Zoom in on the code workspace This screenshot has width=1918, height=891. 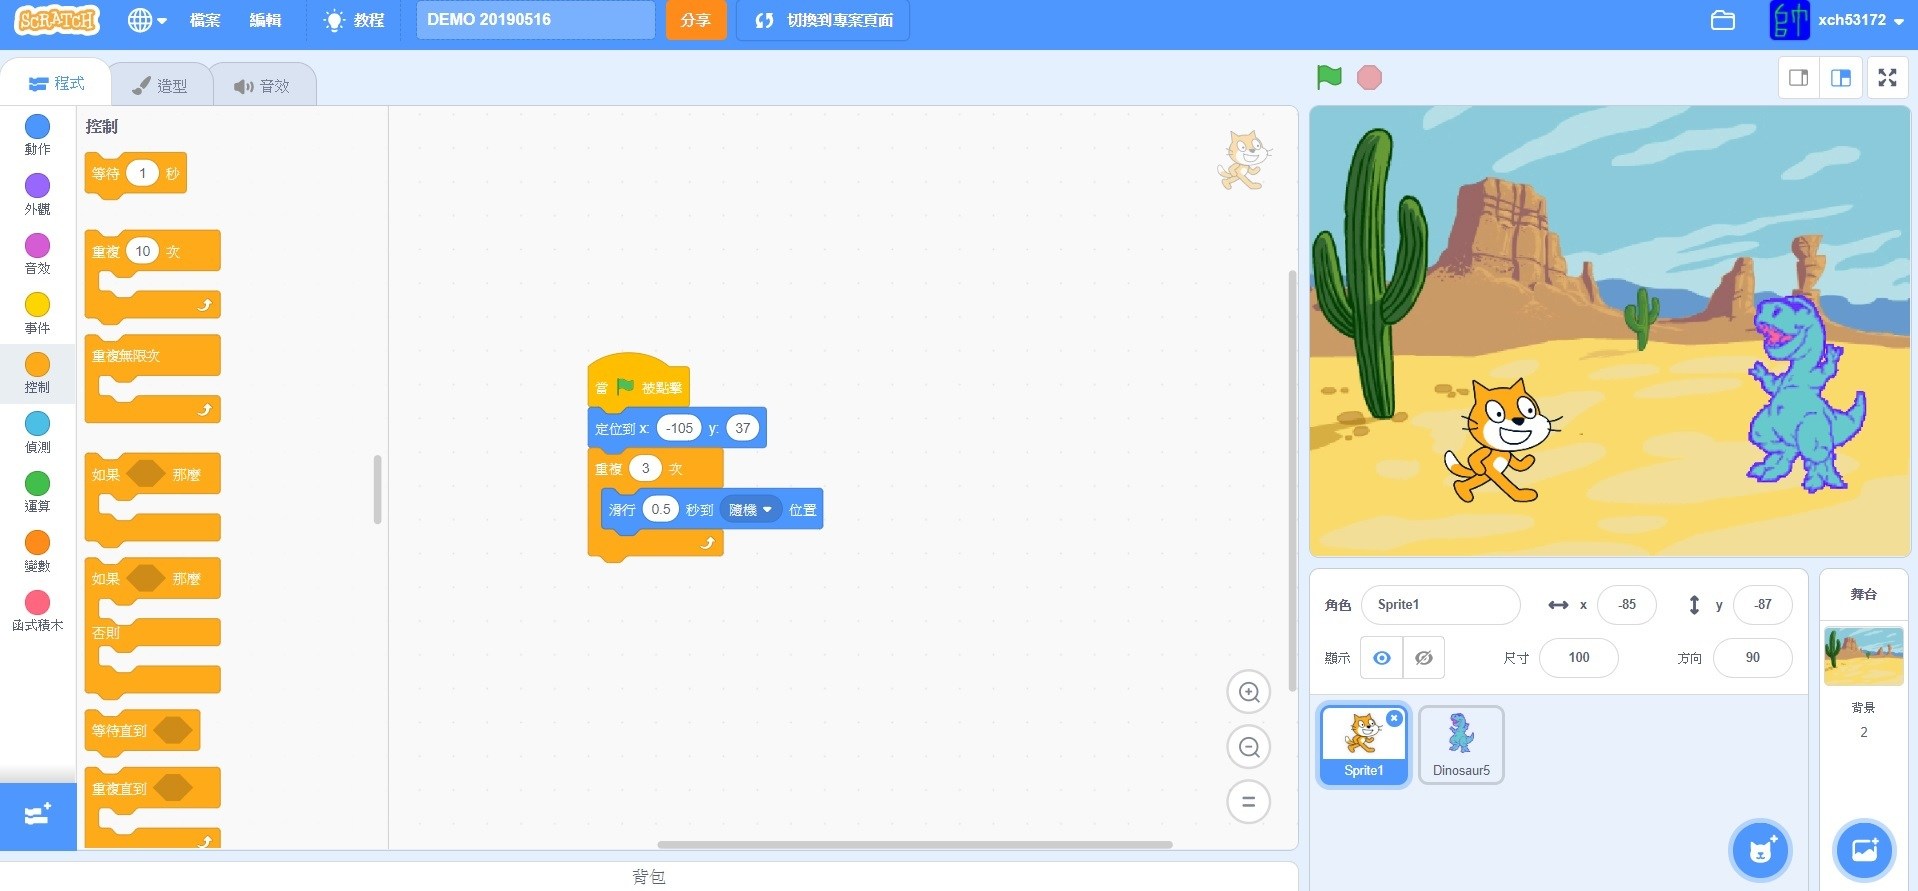[1248, 692]
